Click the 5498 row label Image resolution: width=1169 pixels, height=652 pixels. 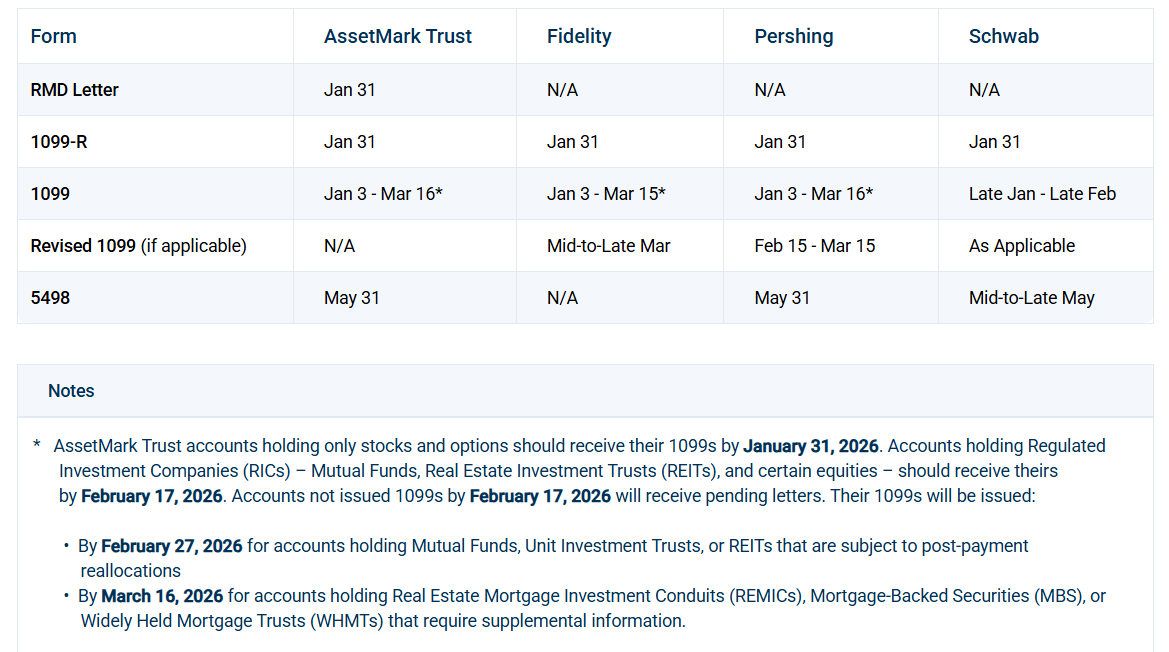click(51, 298)
